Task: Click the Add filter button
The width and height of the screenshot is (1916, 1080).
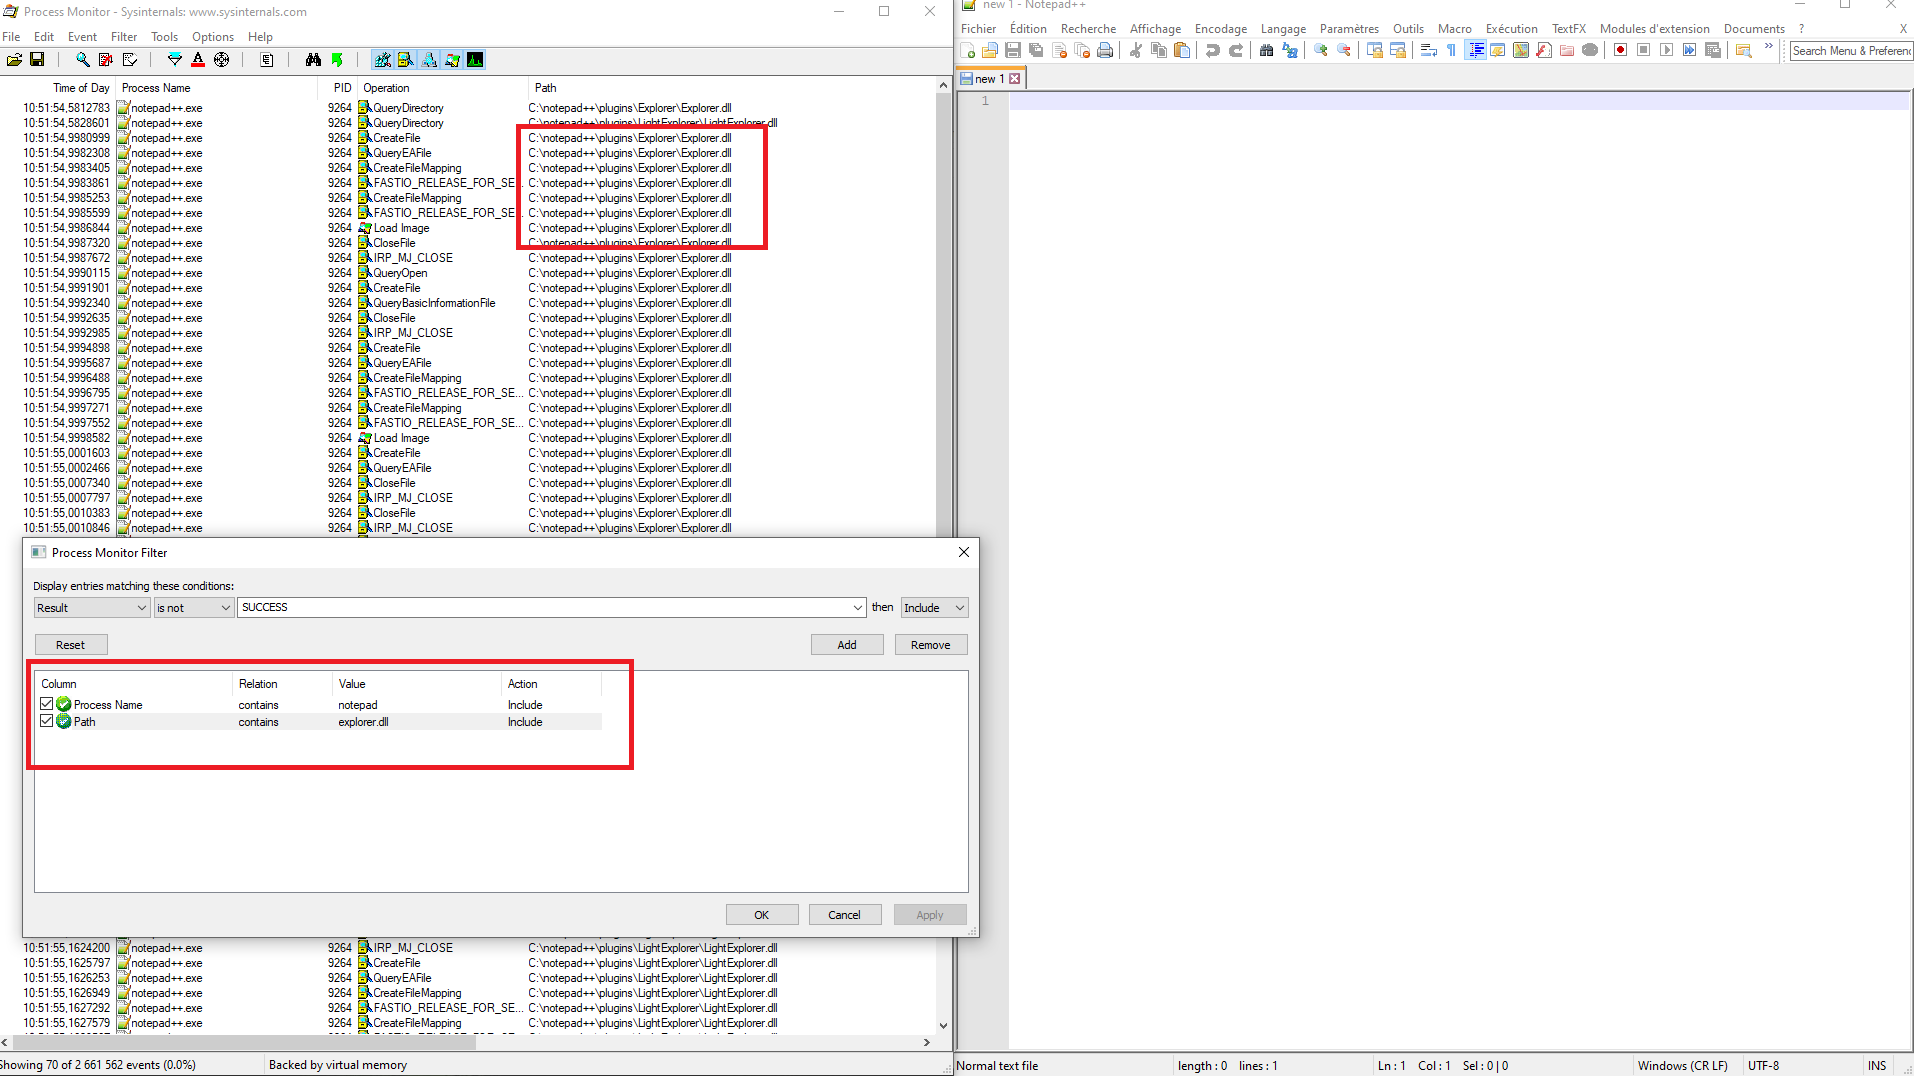Action: click(x=847, y=645)
